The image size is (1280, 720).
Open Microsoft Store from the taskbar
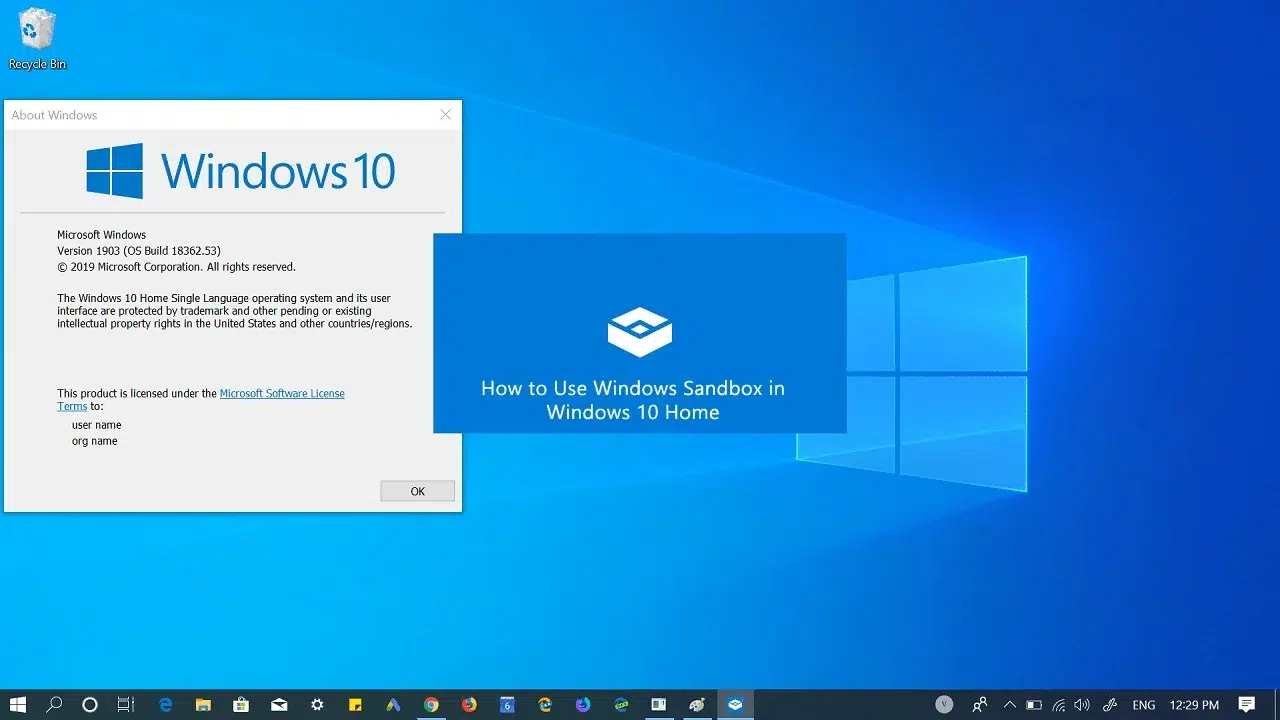pos(241,704)
